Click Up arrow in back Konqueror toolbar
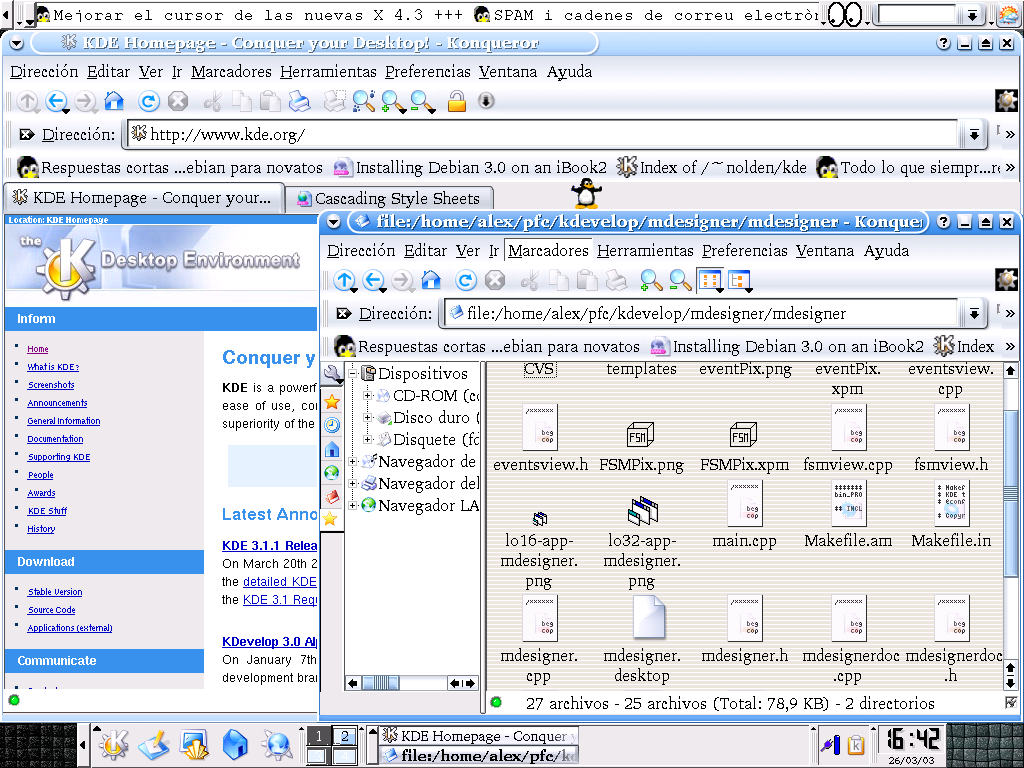1024x768 pixels. tap(27, 101)
